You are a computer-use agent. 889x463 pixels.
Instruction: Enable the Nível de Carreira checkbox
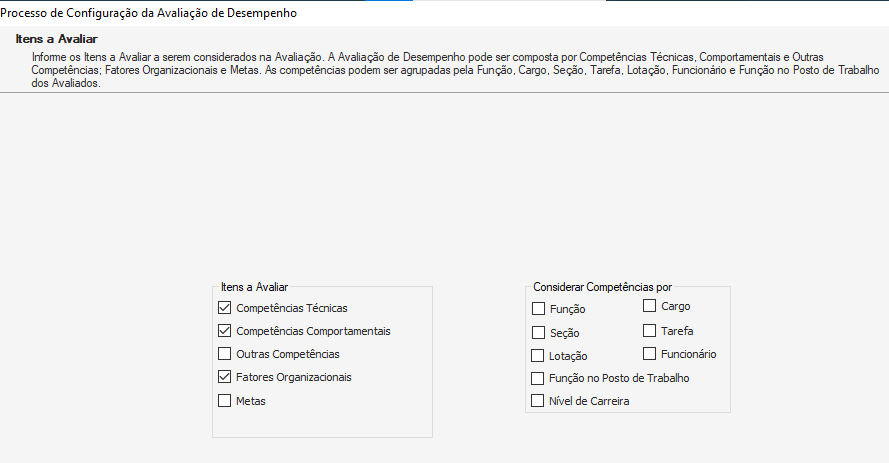(x=539, y=402)
